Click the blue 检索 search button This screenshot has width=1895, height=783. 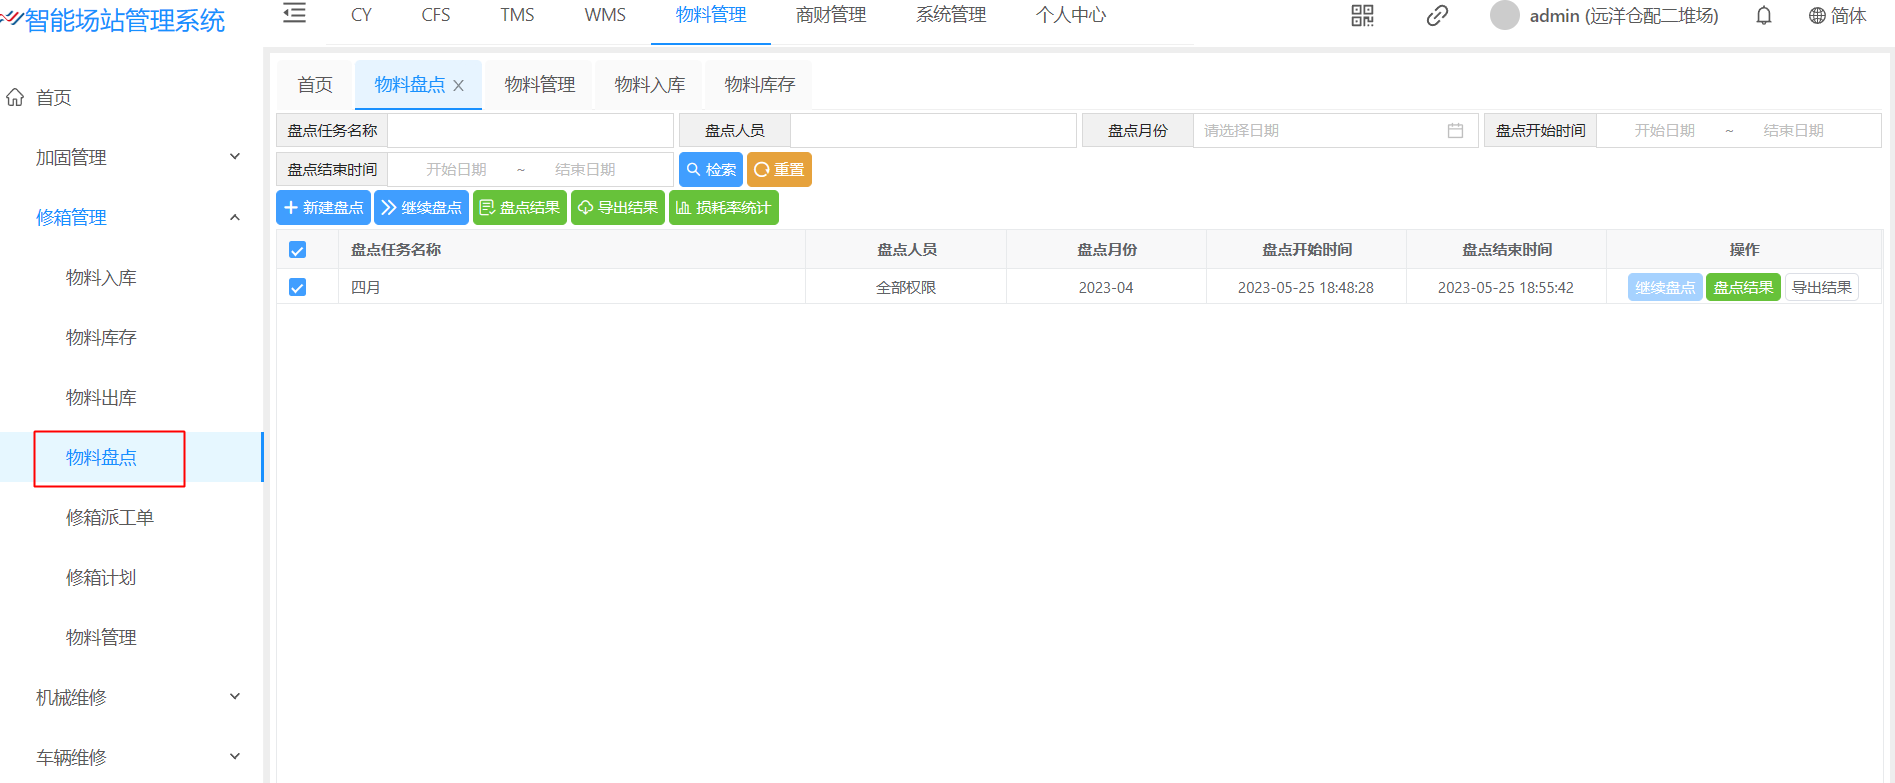coord(710,170)
